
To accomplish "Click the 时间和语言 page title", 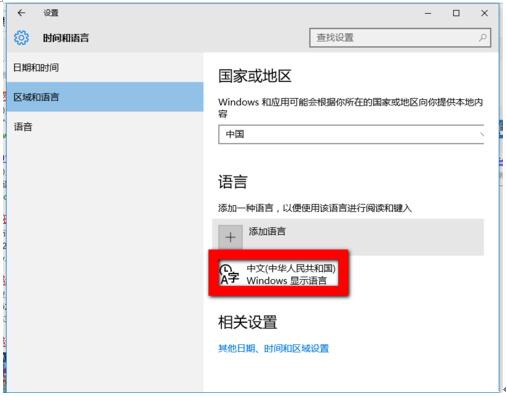I will (66, 38).
